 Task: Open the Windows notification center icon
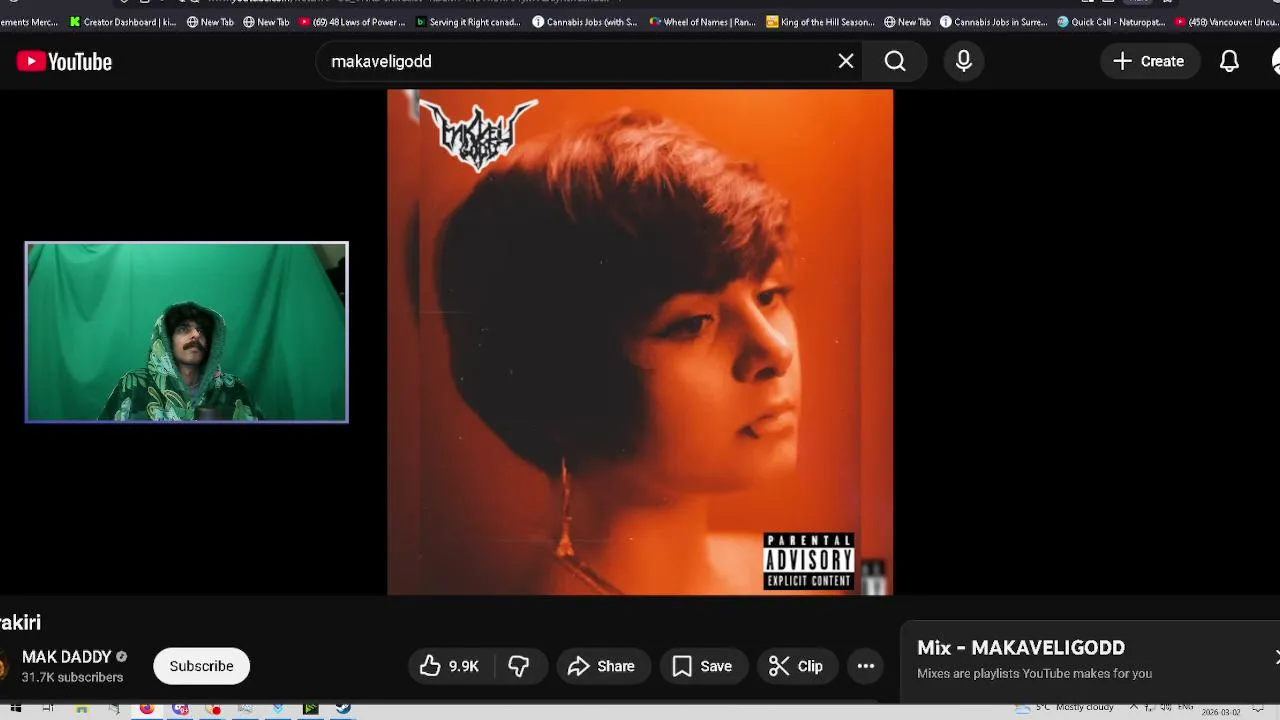point(1258,709)
